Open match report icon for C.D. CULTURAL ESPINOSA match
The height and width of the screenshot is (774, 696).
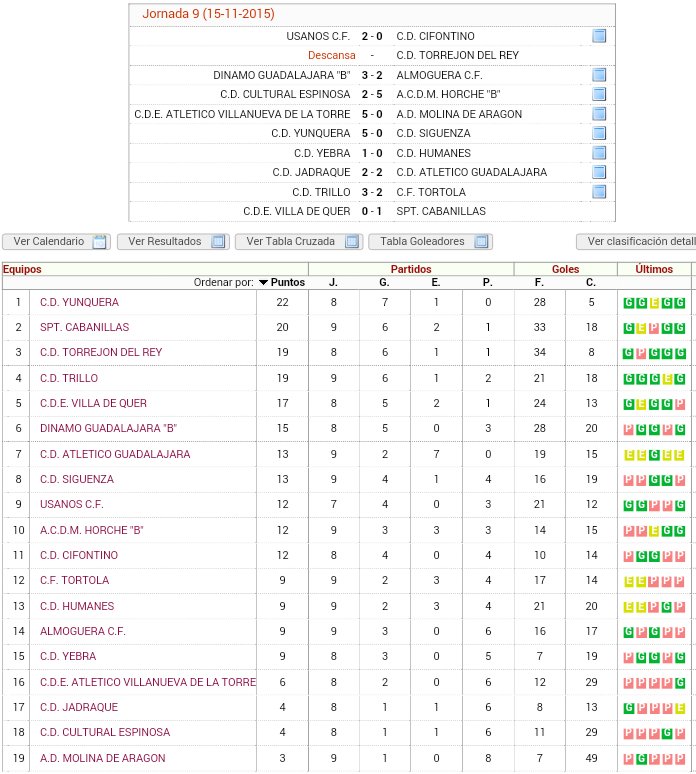pos(599,94)
